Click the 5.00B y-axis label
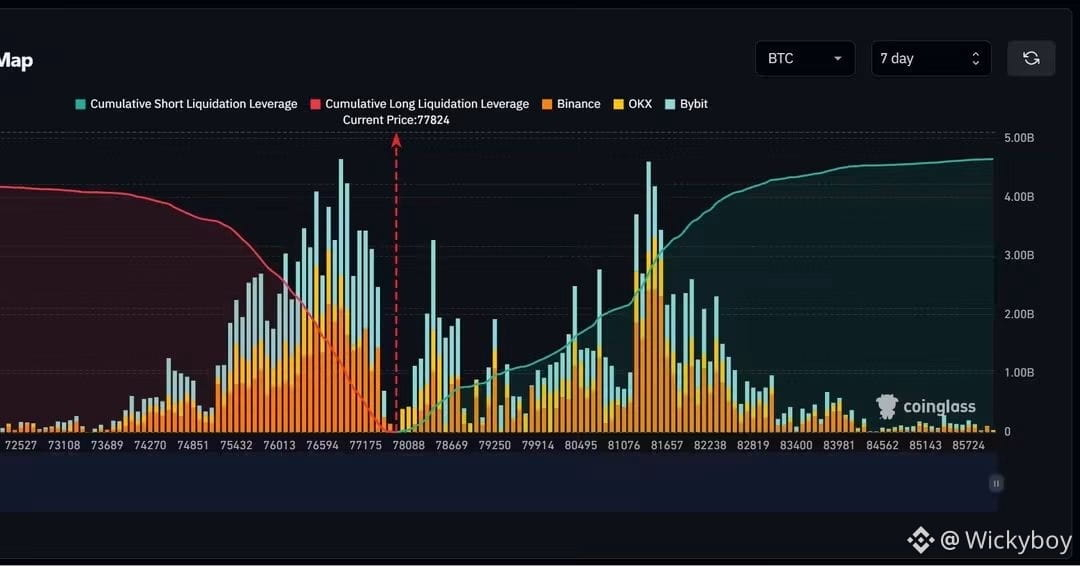1080x566 pixels. [x=1019, y=138]
